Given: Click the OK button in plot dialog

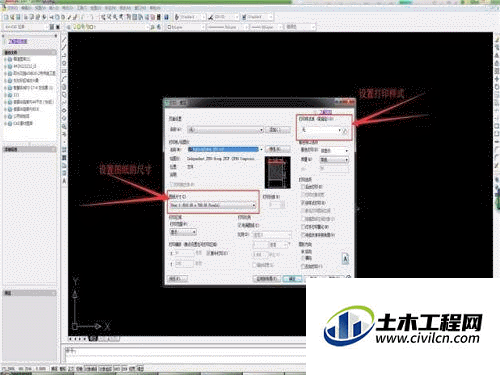Looking at the screenshot, I should click(292, 279).
